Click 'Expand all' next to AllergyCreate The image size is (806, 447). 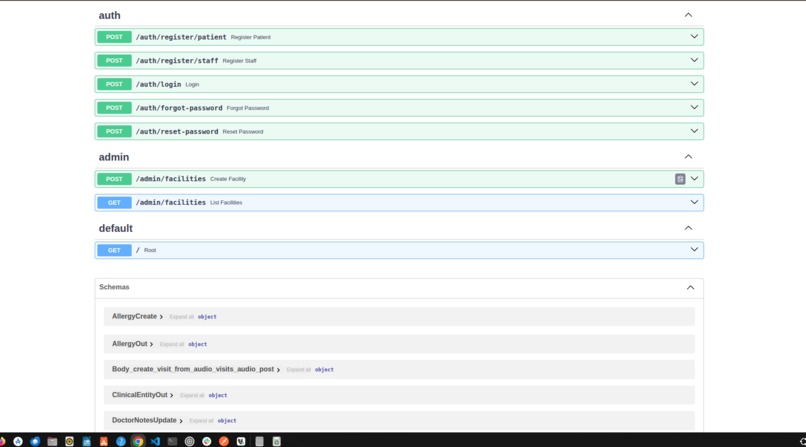181,317
